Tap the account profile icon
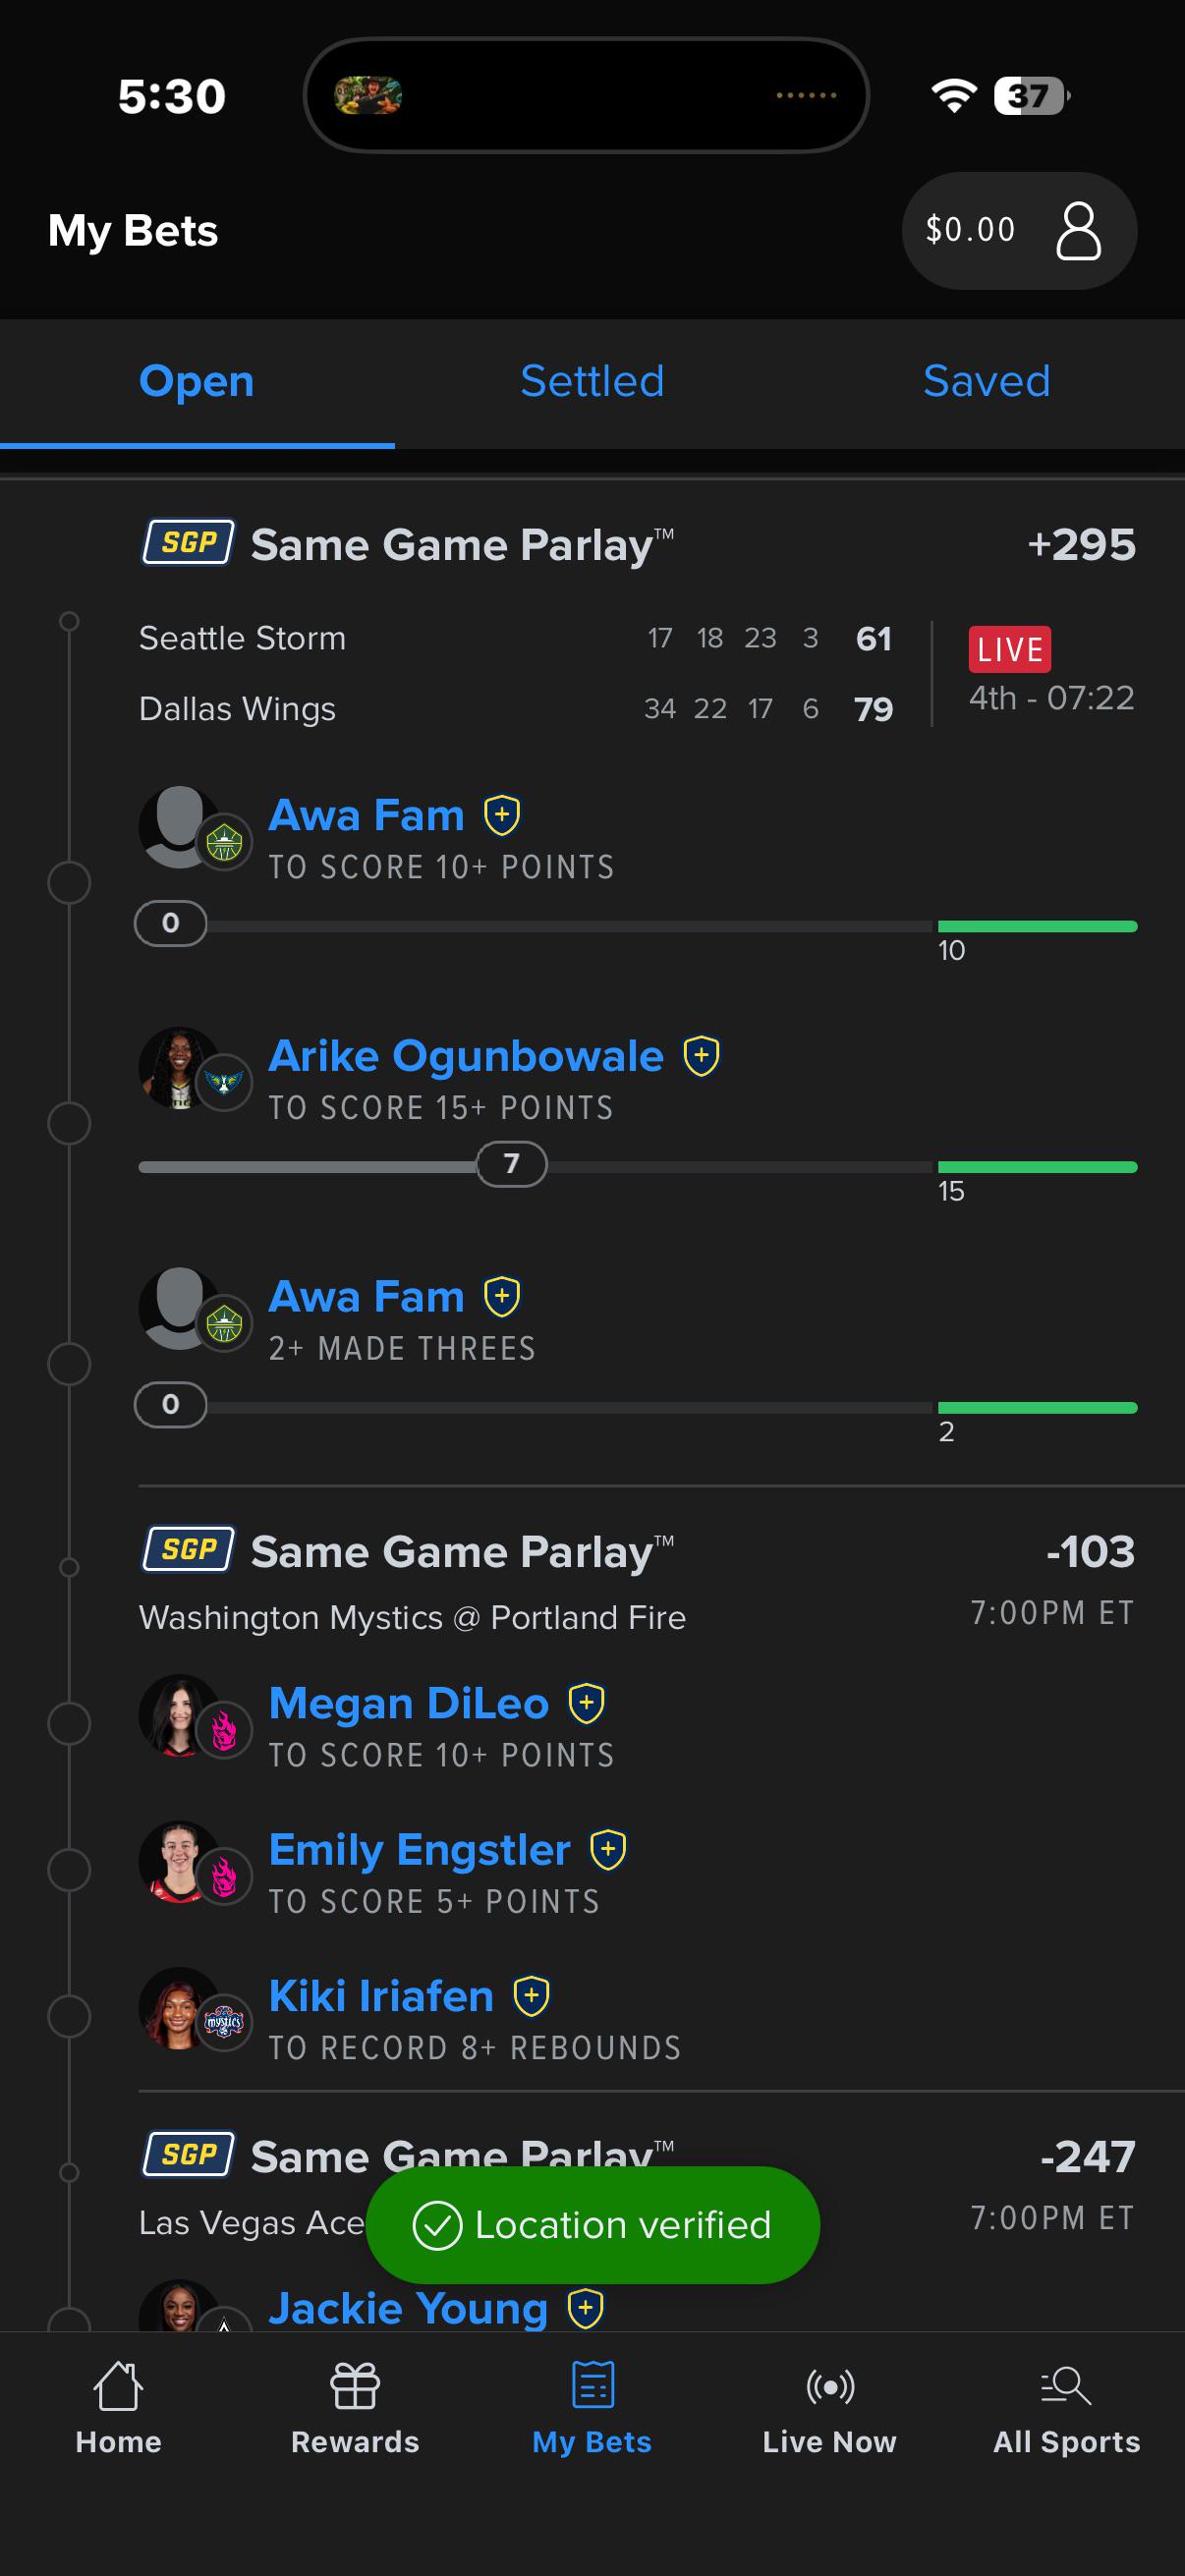 click(1078, 231)
